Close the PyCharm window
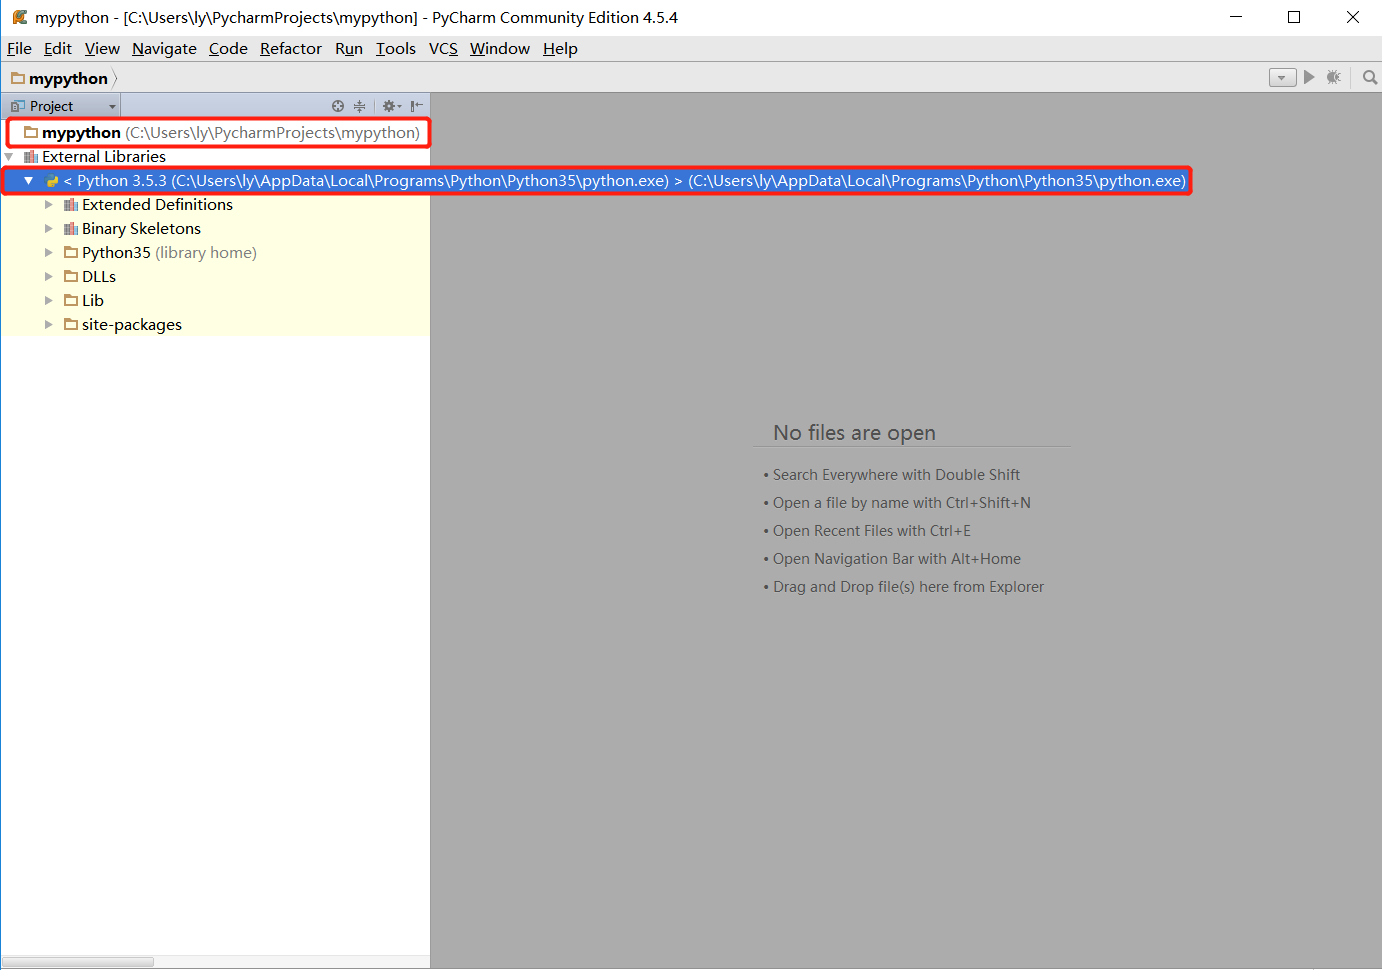Viewport: 1382px width, 970px height. point(1353,17)
